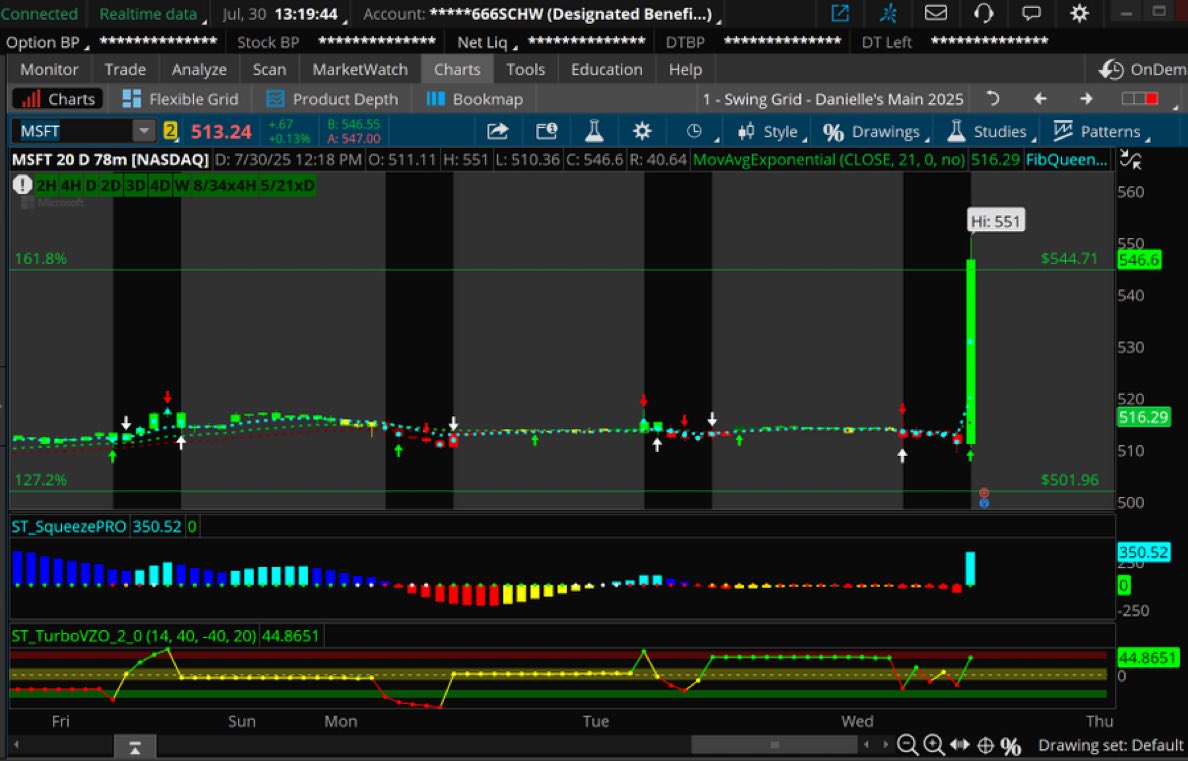Toggle the 8/34x4H label

click(x=224, y=186)
